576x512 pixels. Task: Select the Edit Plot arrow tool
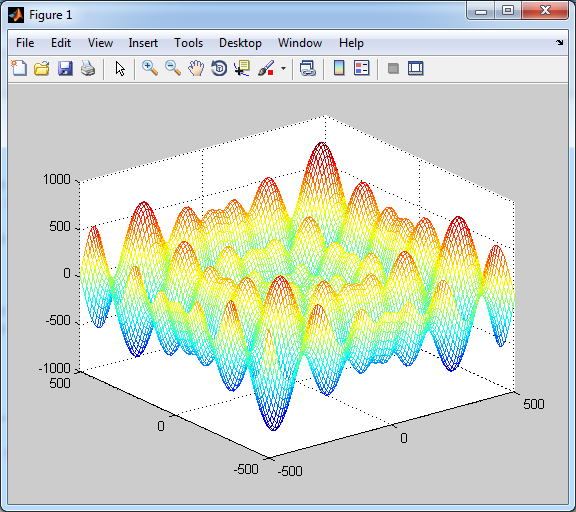click(x=120, y=68)
